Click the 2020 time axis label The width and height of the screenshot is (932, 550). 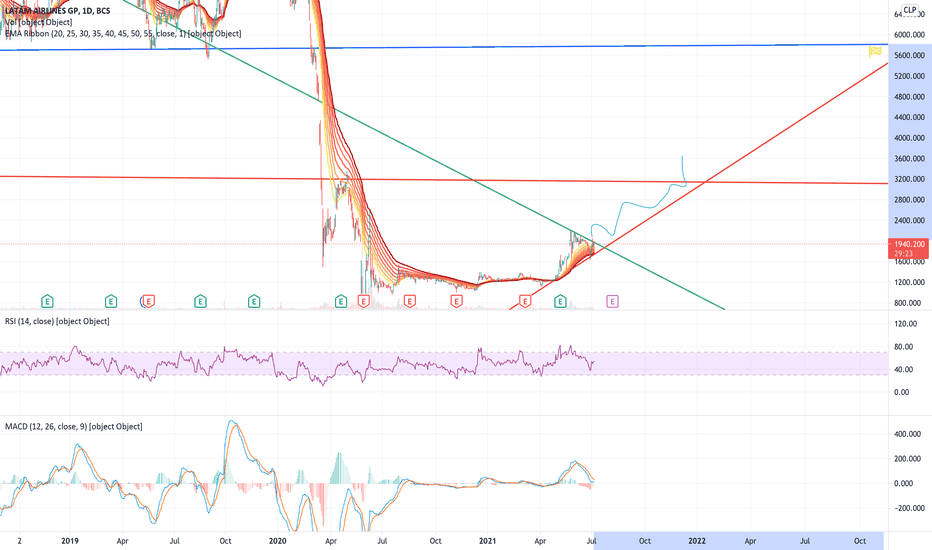pos(278,541)
